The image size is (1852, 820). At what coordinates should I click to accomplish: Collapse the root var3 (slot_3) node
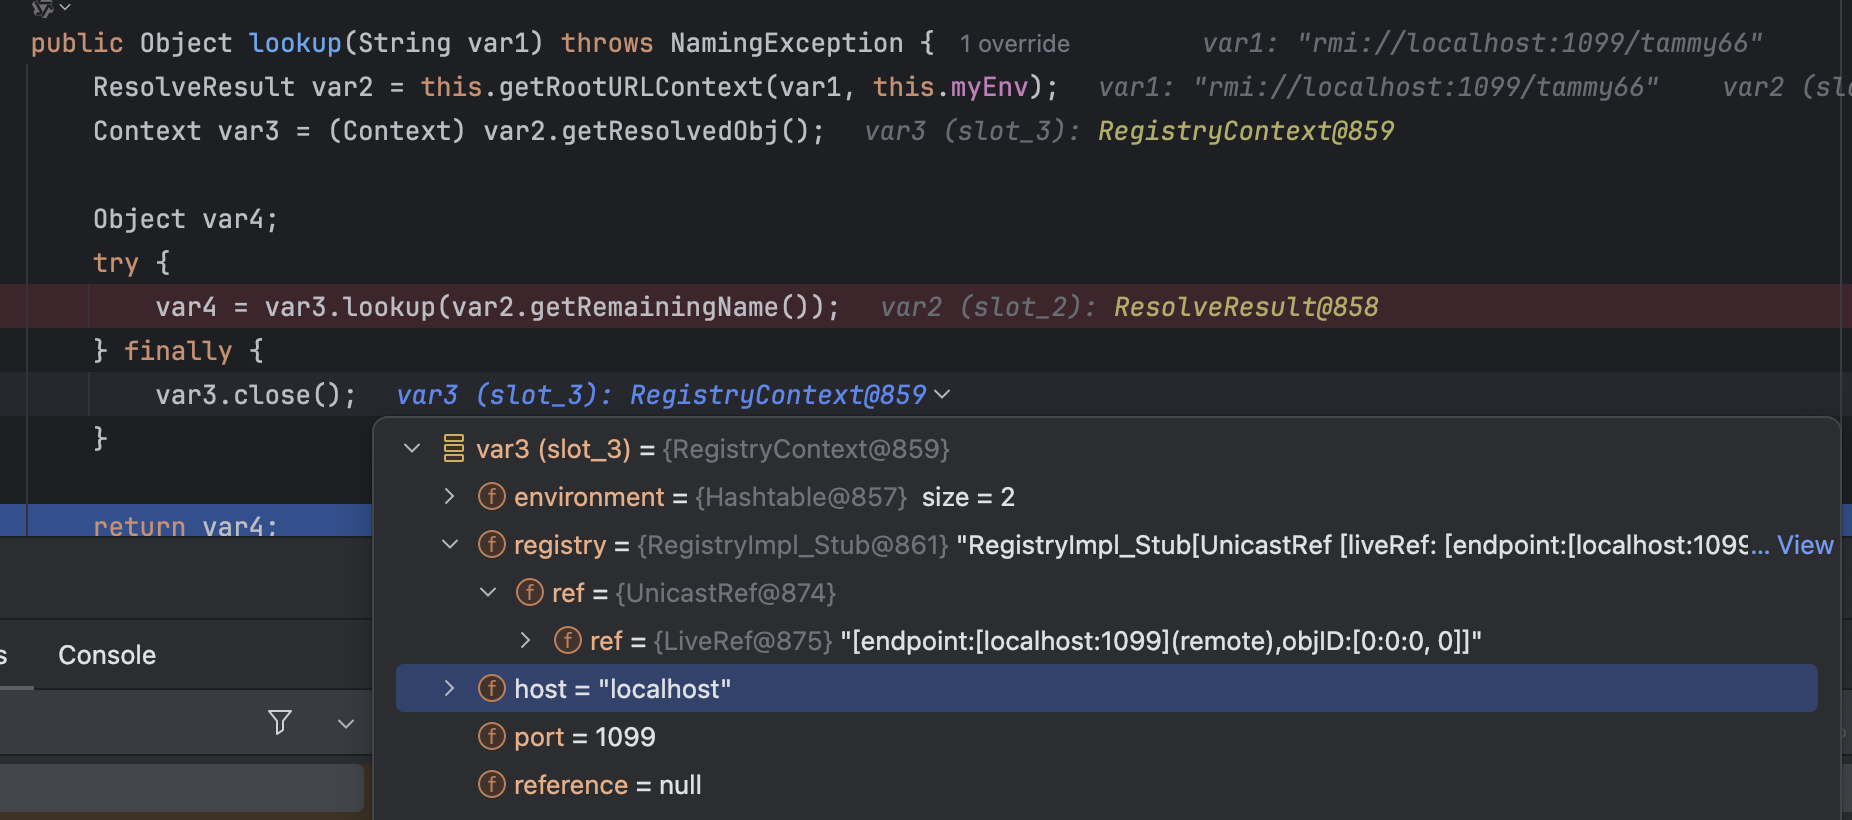pyautogui.click(x=412, y=449)
